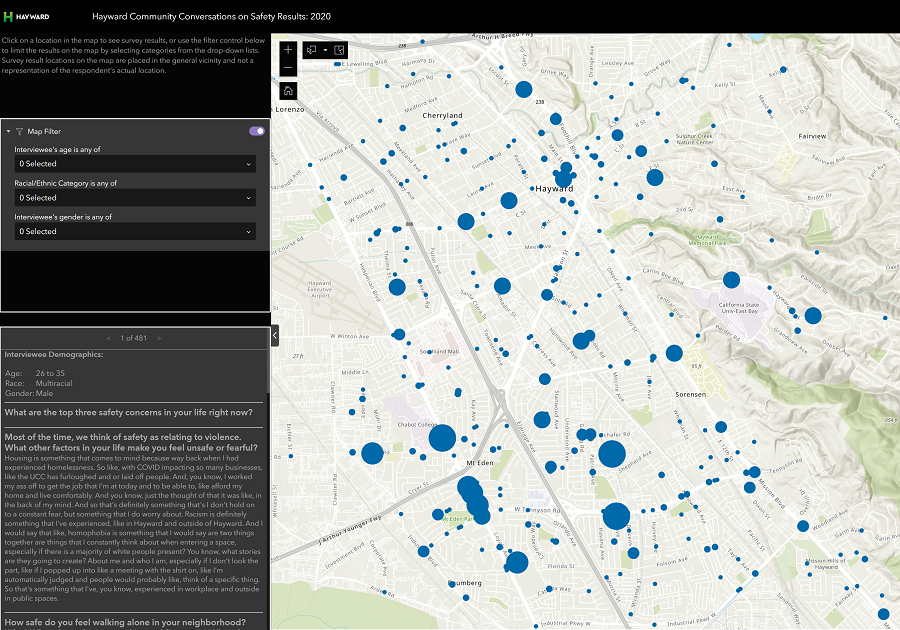Go to the next survey result
This screenshot has height=630, width=900.
pyautogui.click(x=158, y=338)
